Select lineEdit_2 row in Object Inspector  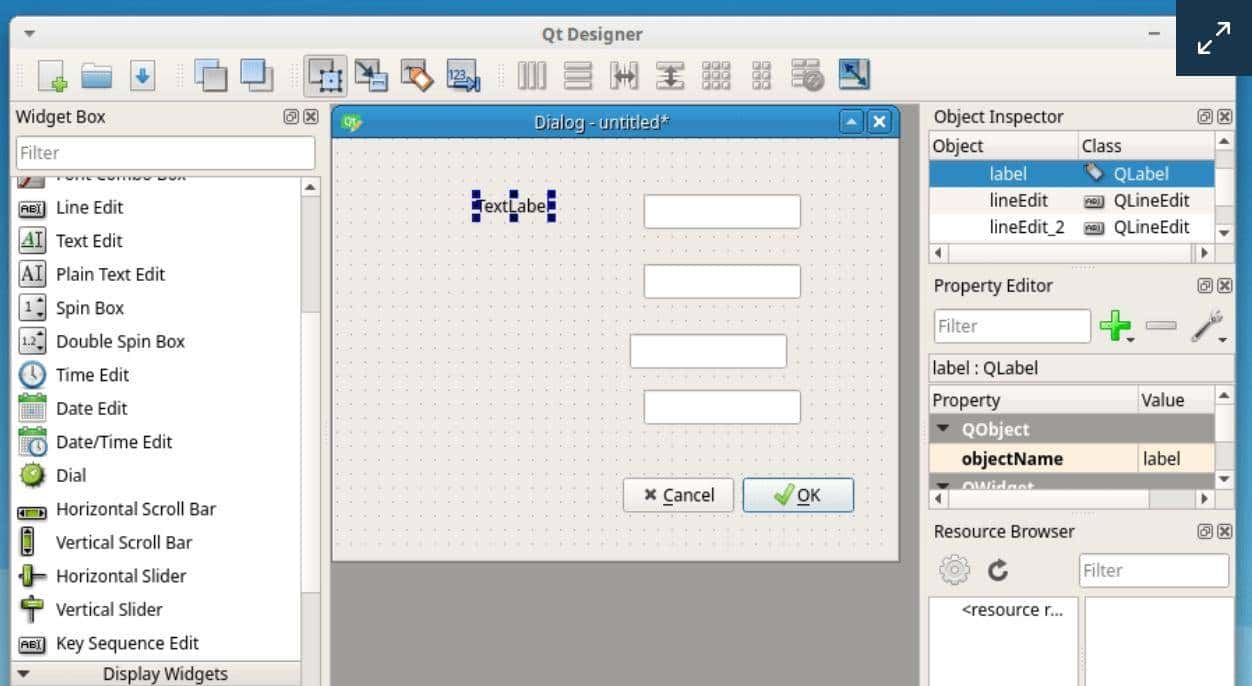(1072, 227)
